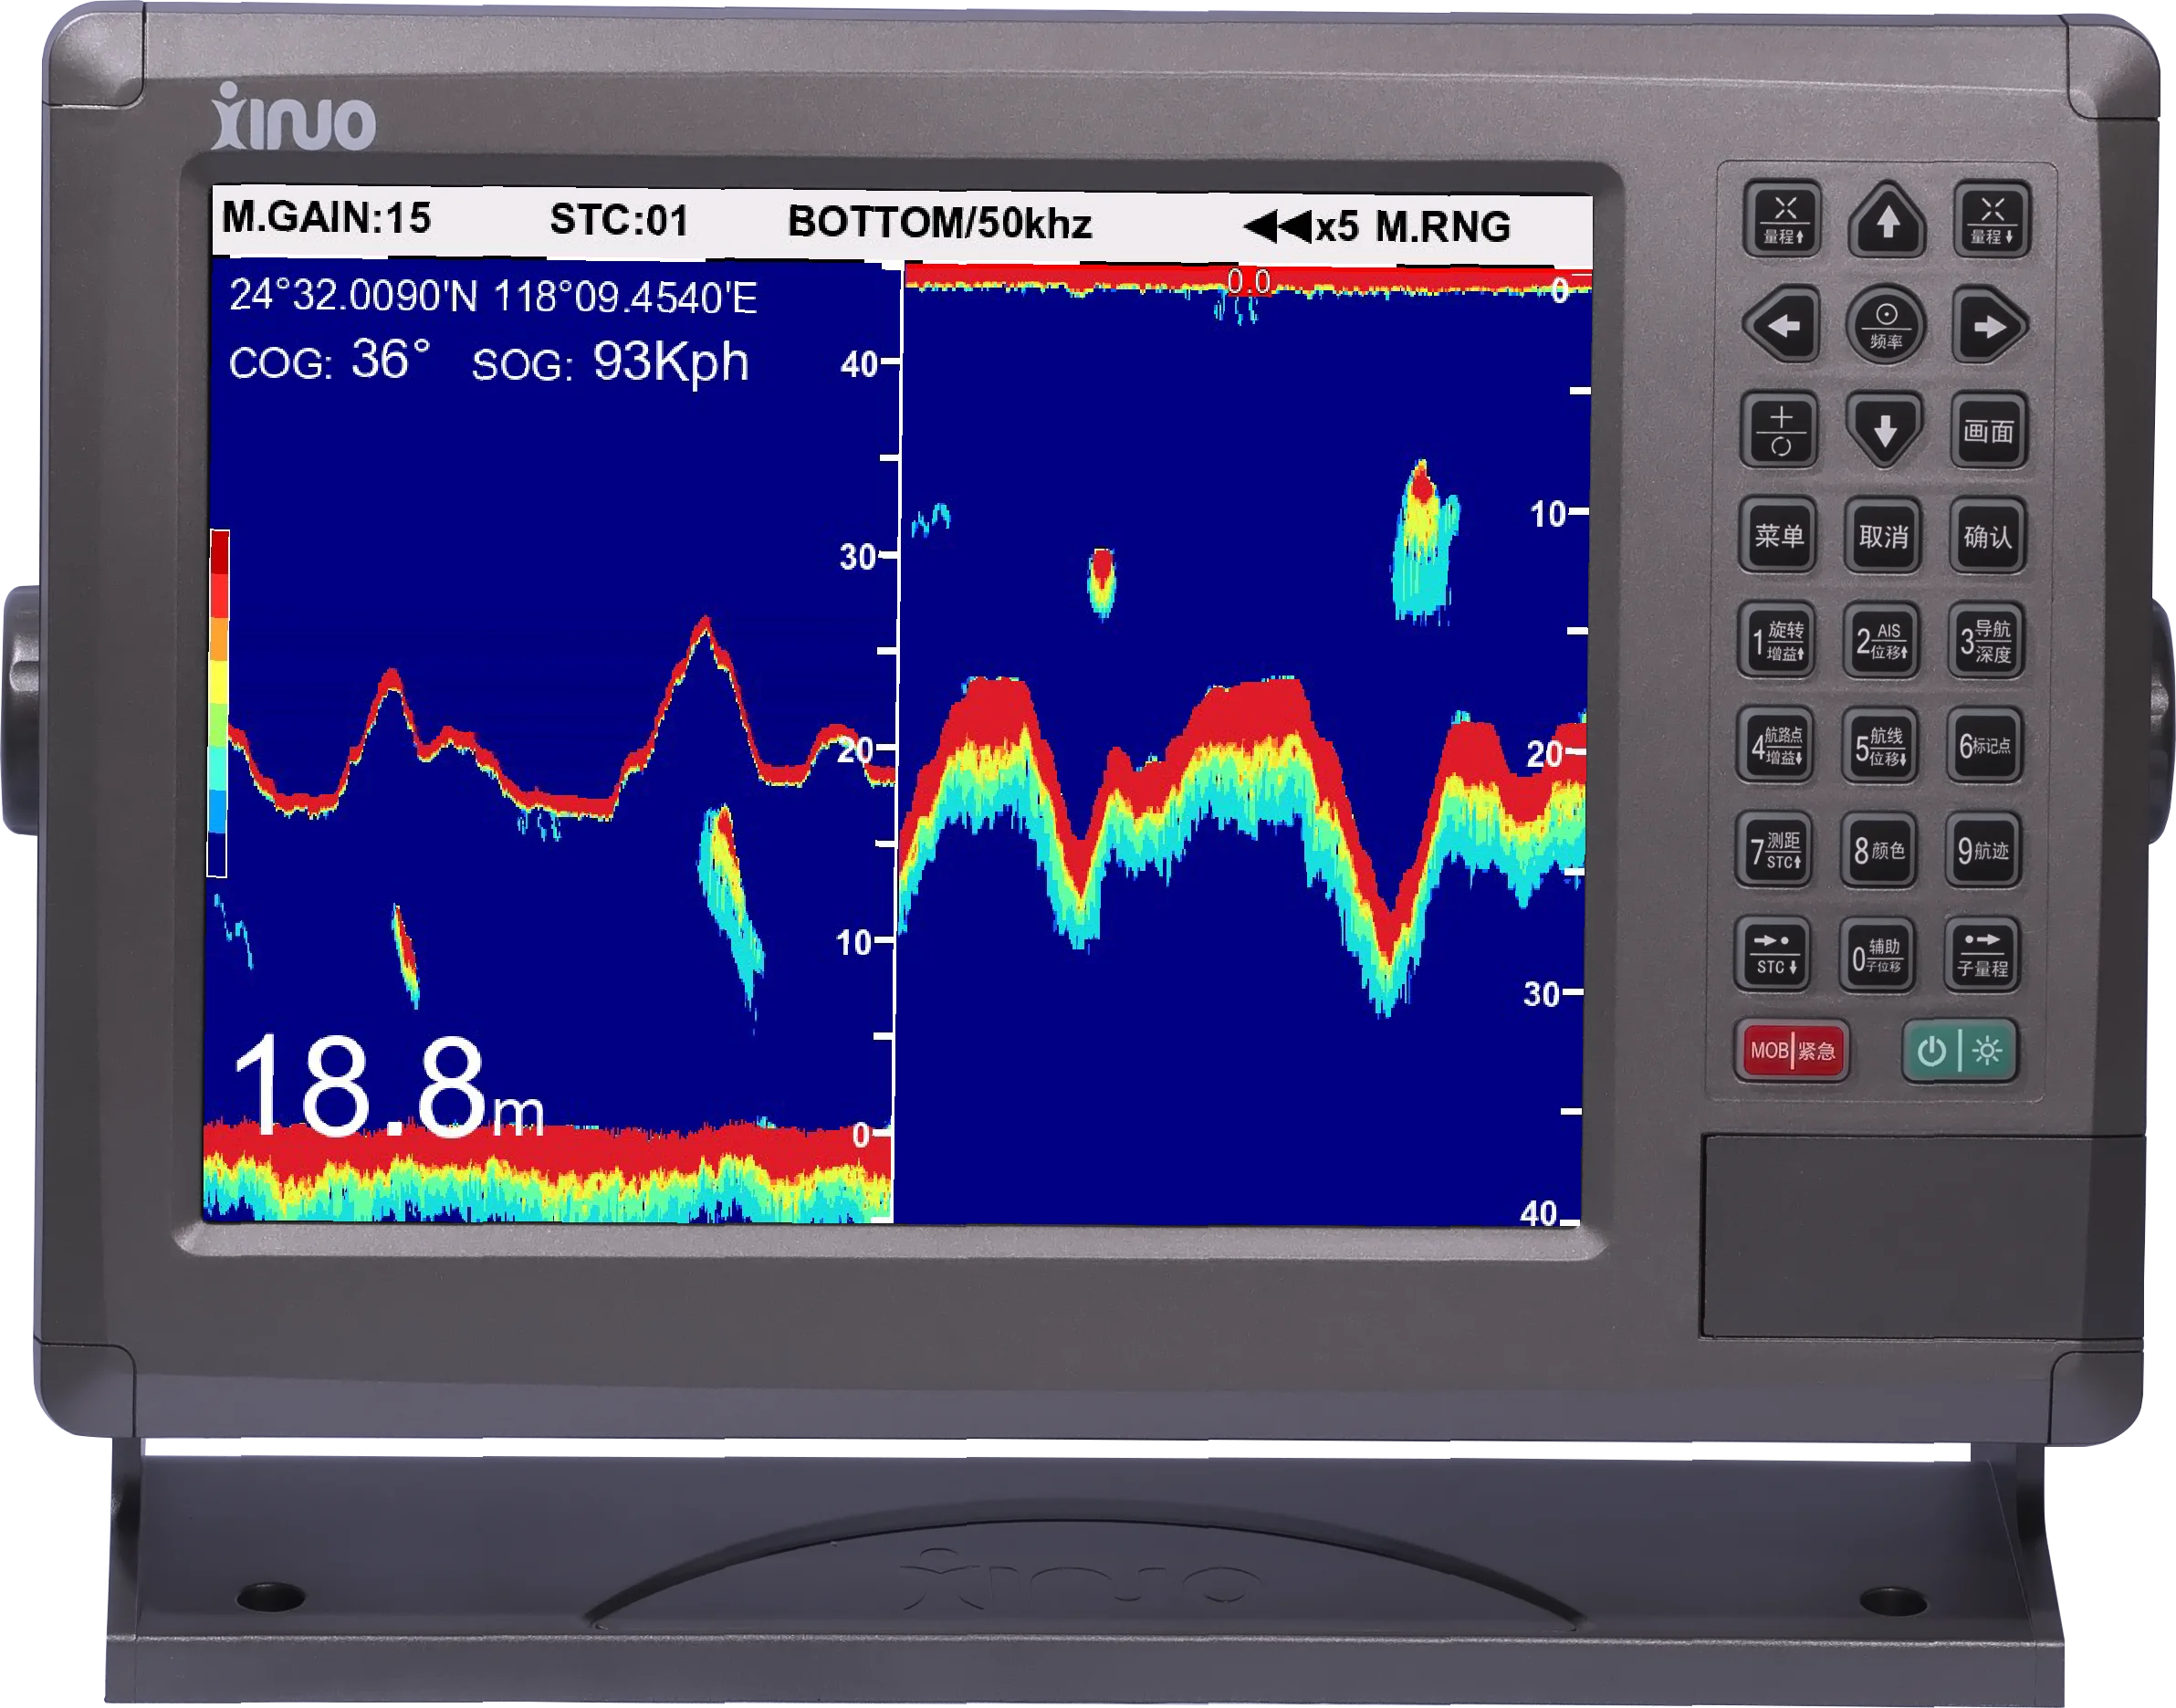The height and width of the screenshot is (1708, 2176).
Task: Switch display with 画面 key
Action: pos(1988,431)
